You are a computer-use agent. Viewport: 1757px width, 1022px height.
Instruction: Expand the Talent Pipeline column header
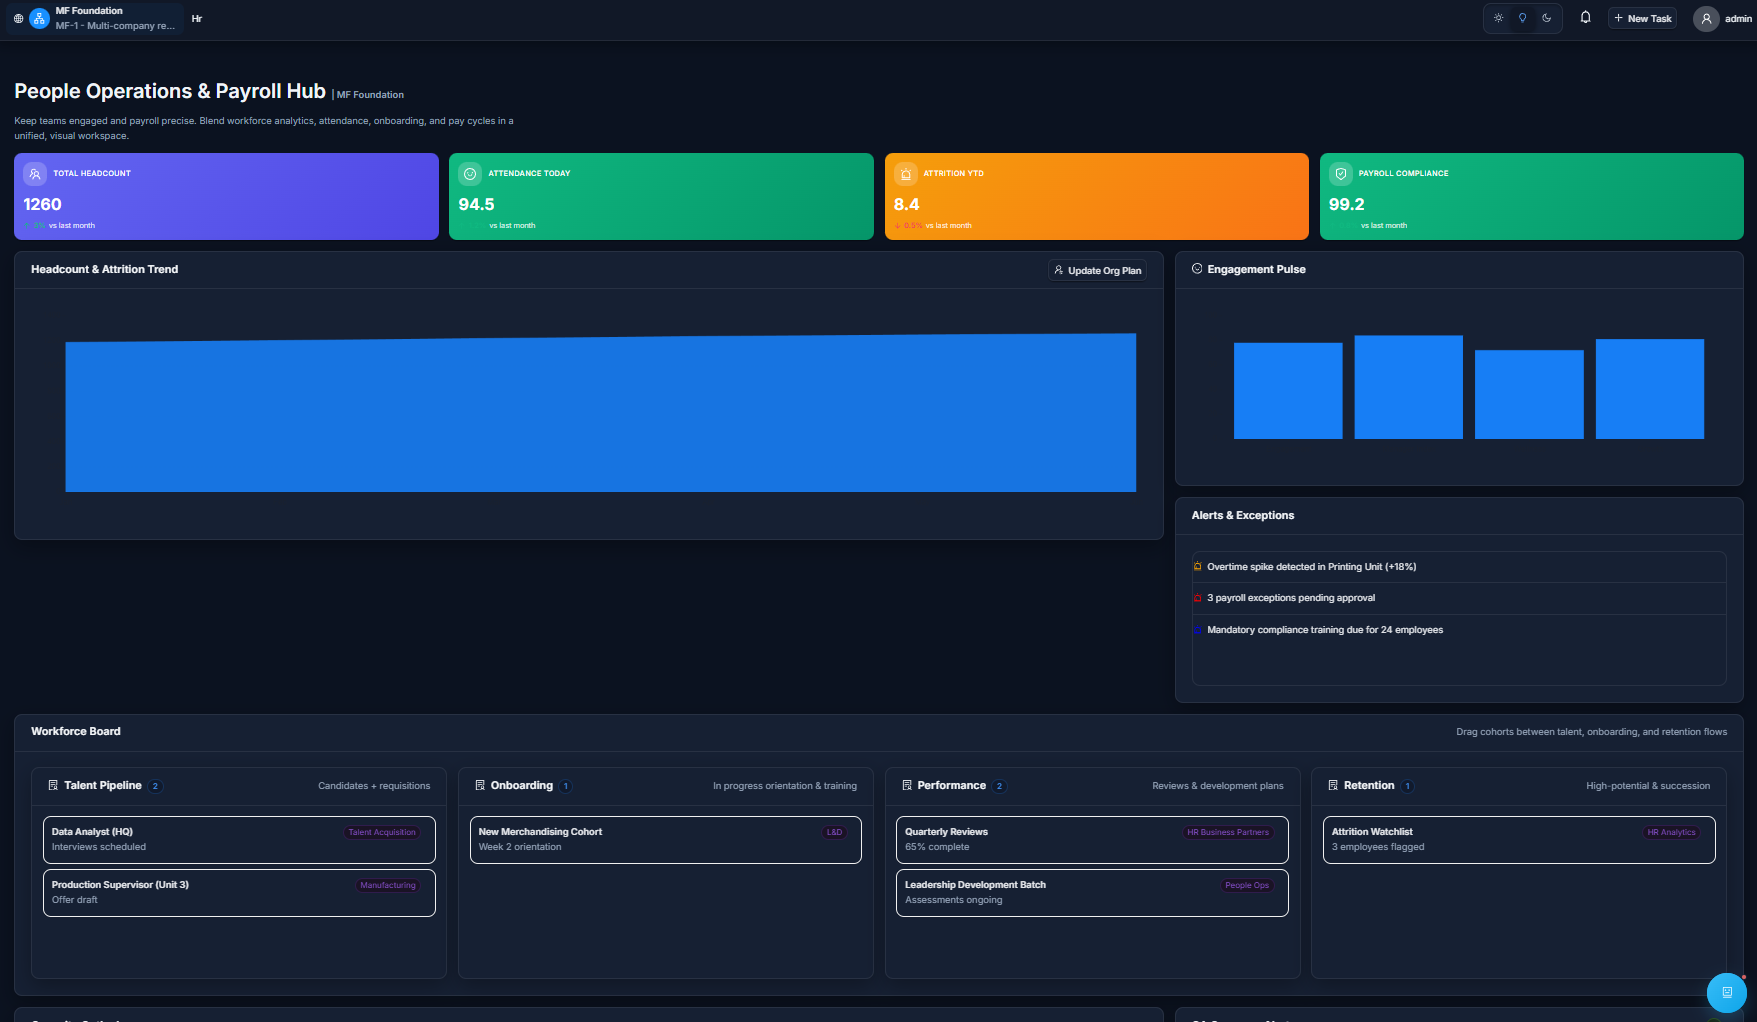click(106, 785)
